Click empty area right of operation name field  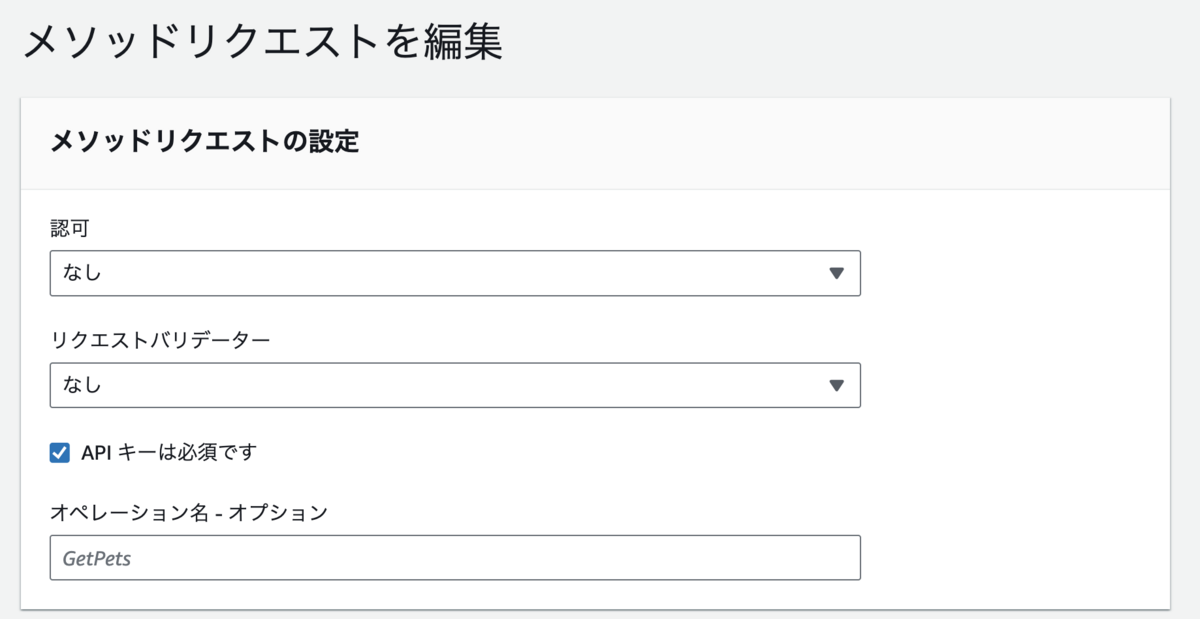(1010, 558)
